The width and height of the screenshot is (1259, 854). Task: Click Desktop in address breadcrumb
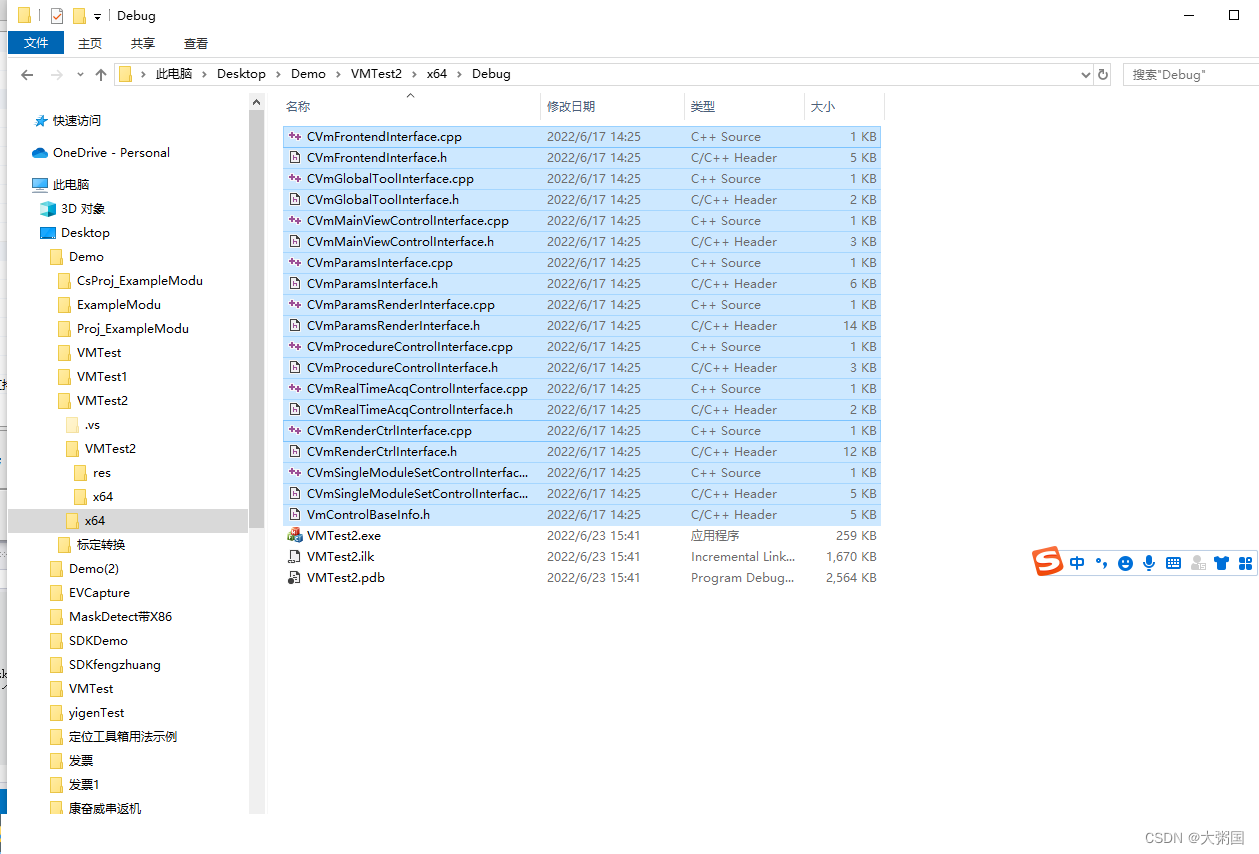point(242,74)
